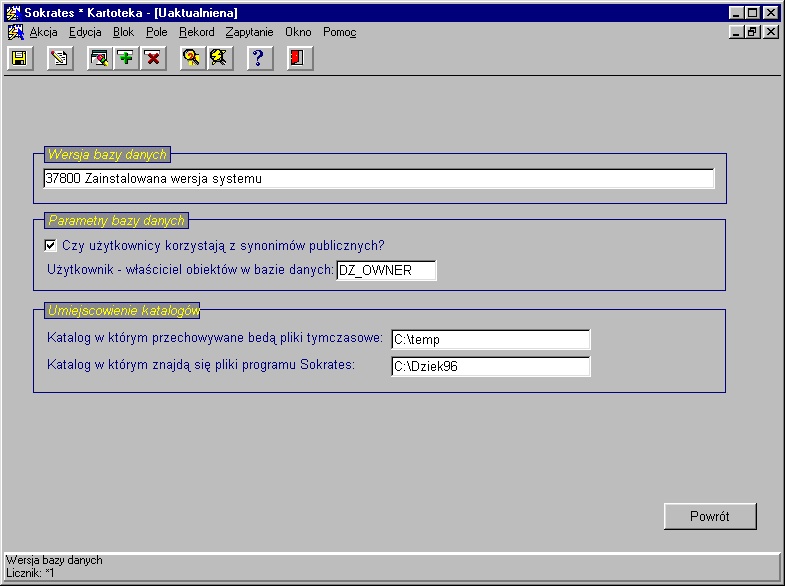Click the 'Parametry bazy danych' group heading
Viewport: 785px width, 586px height.
click(116, 221)
